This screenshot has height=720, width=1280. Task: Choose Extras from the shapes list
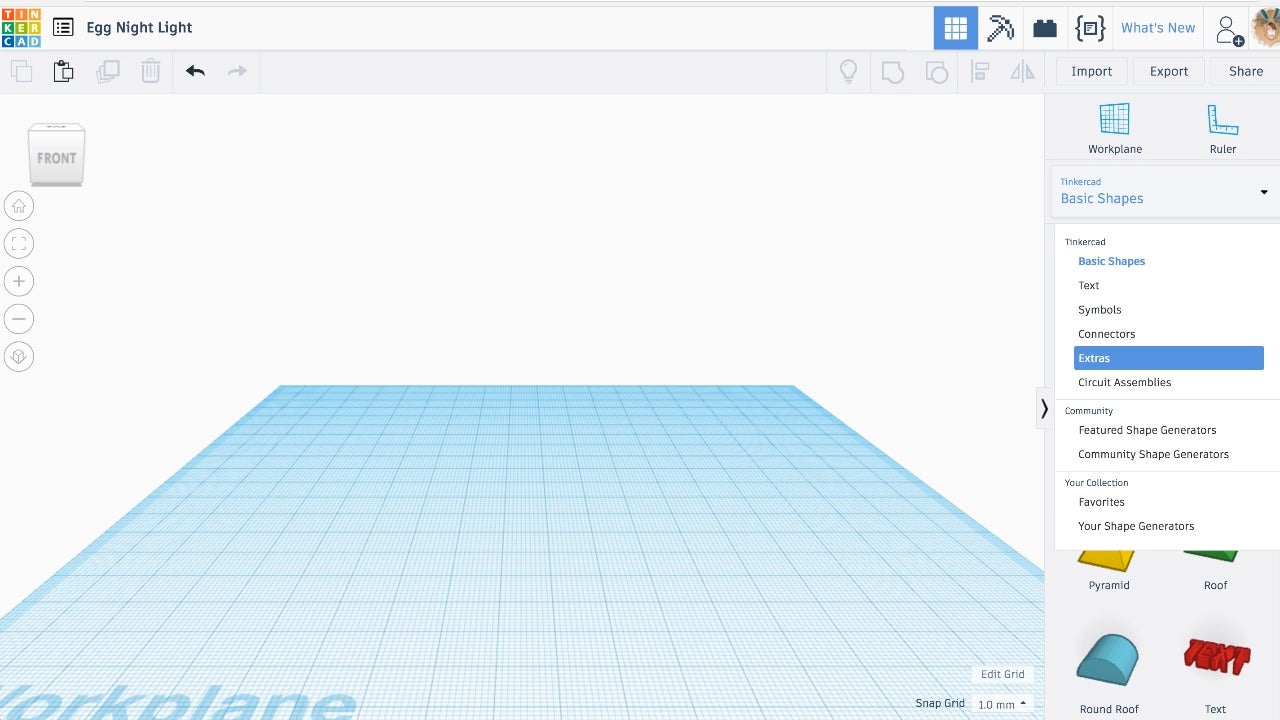click(1168, 358)
